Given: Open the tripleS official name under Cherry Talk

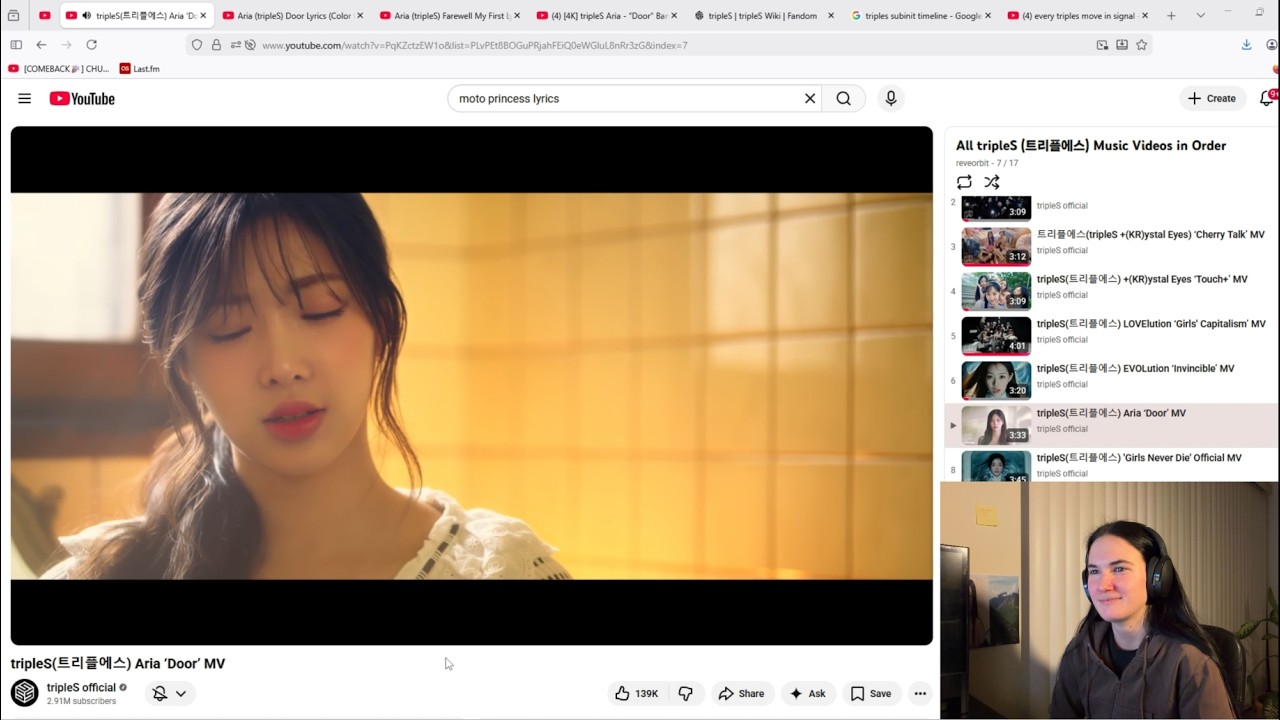Looking at the screenshot, I should (1062, 251).
